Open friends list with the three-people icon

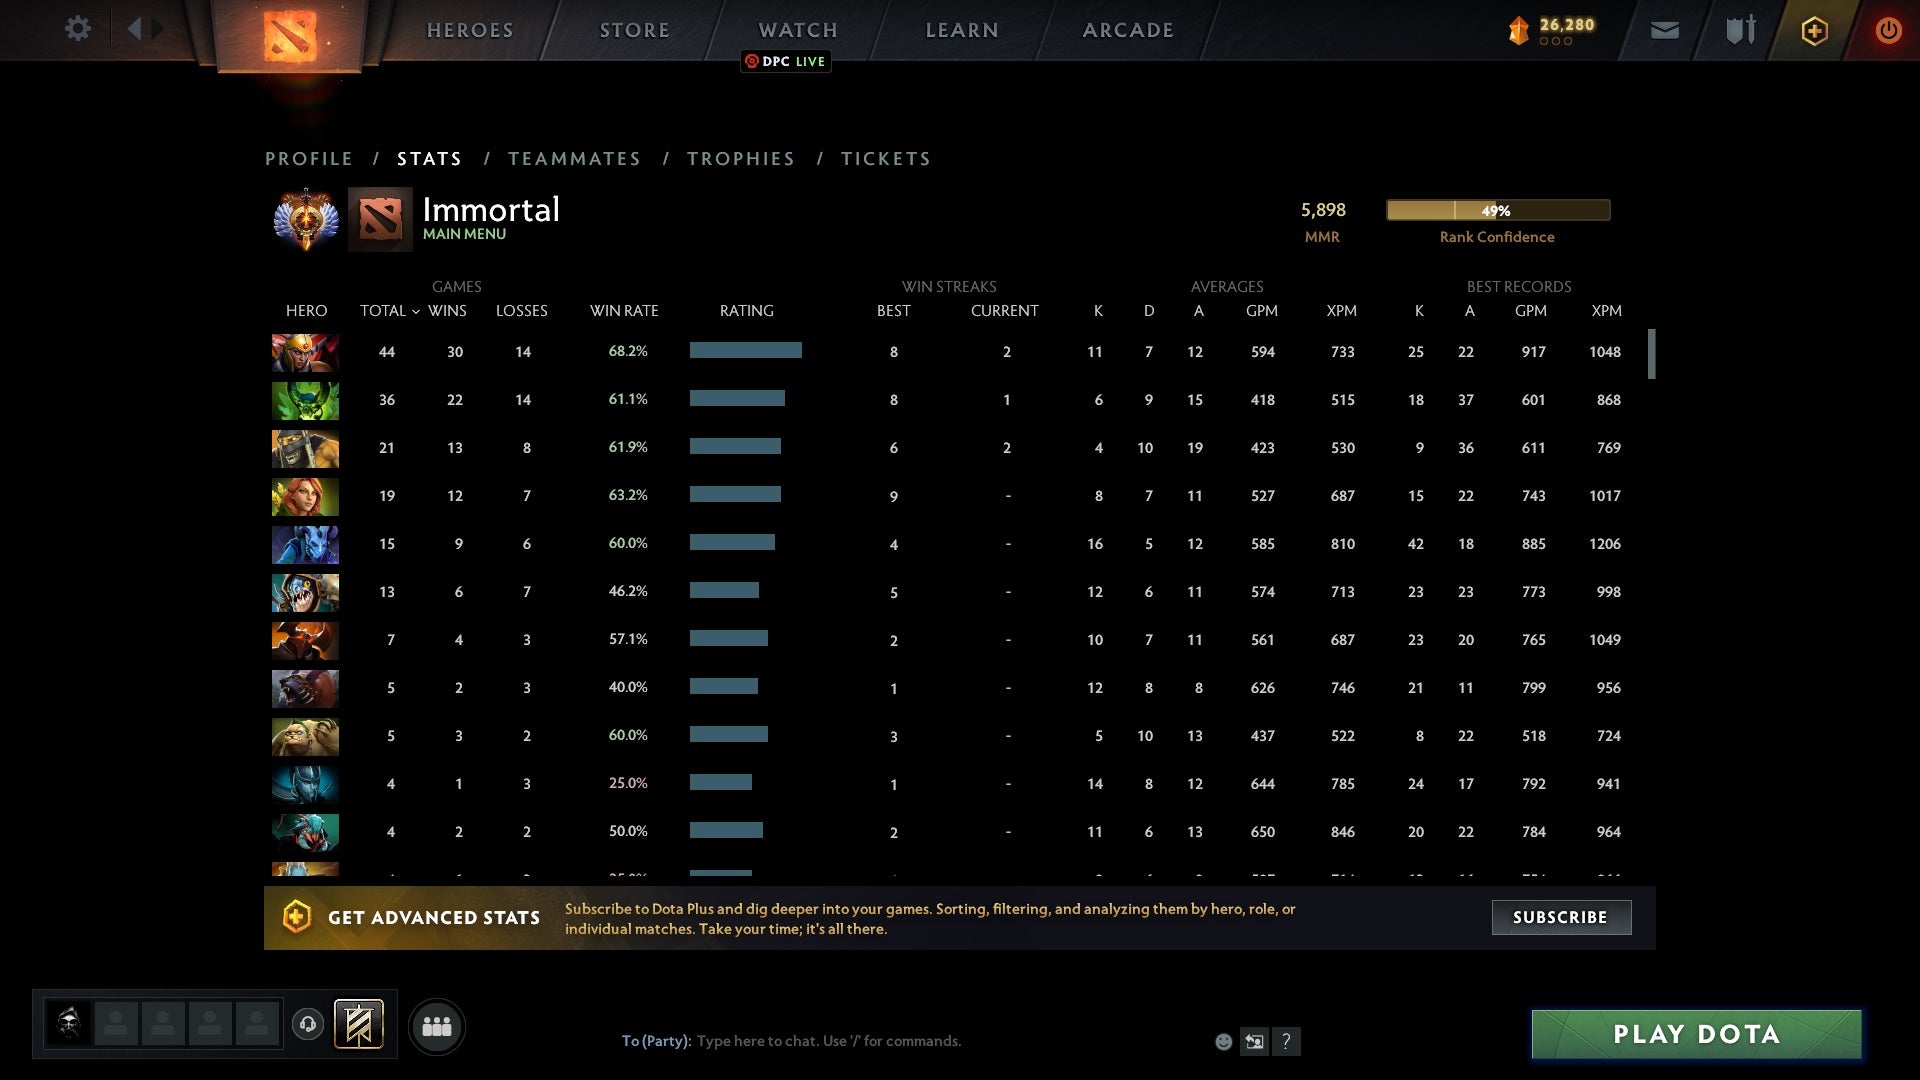pos(437,1026)
